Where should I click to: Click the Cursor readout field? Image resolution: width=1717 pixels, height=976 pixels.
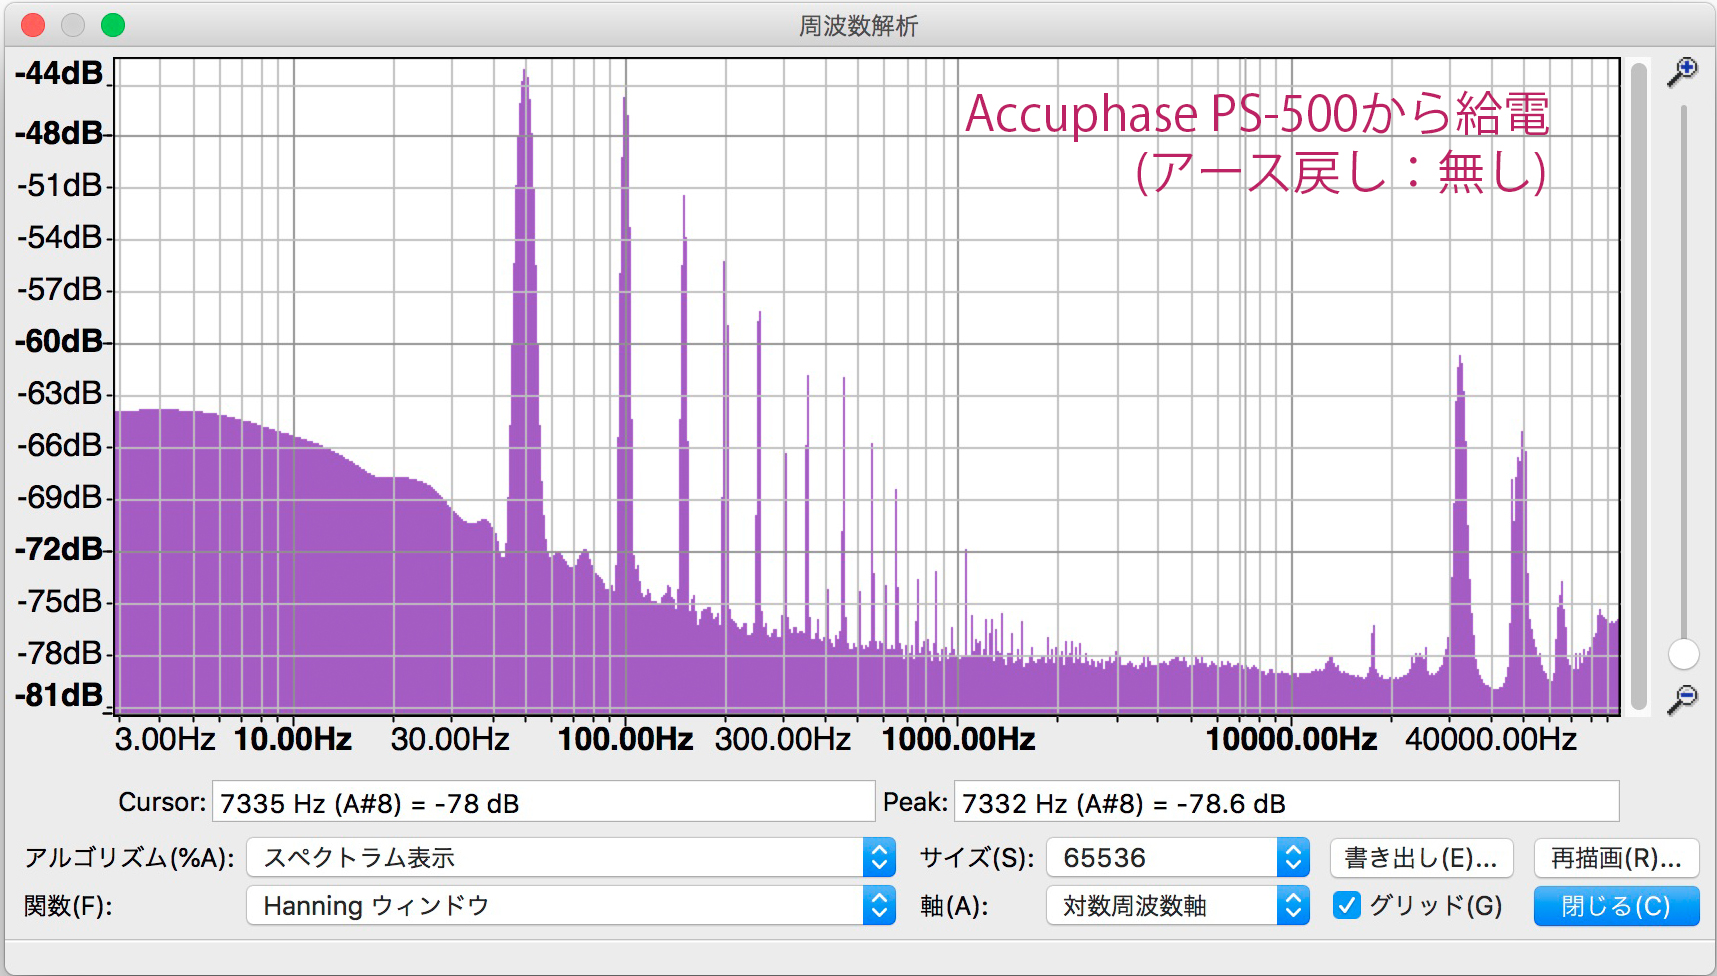click(x=543, y=802)
